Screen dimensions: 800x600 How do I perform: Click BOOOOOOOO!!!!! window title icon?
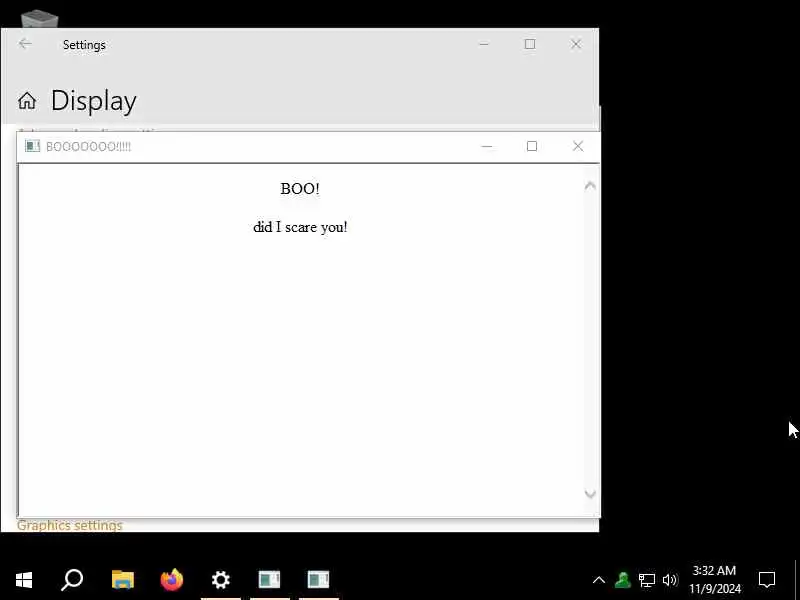[32, 146]
